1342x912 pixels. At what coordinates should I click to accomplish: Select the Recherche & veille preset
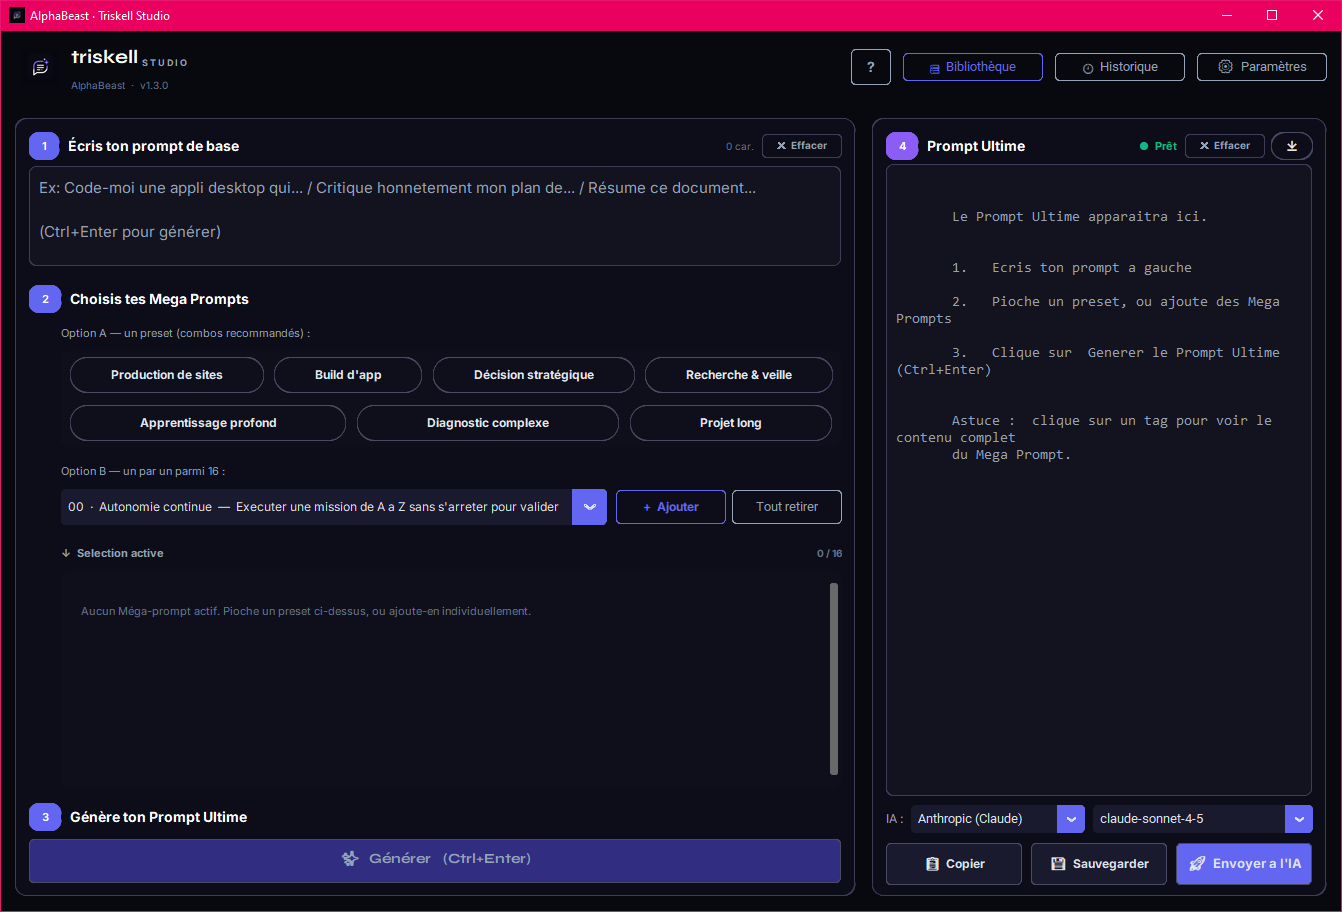739,375
